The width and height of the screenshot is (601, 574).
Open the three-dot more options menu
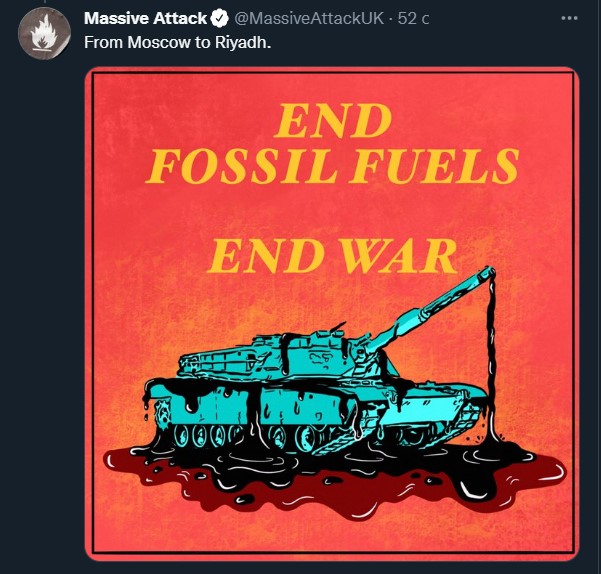569,18
